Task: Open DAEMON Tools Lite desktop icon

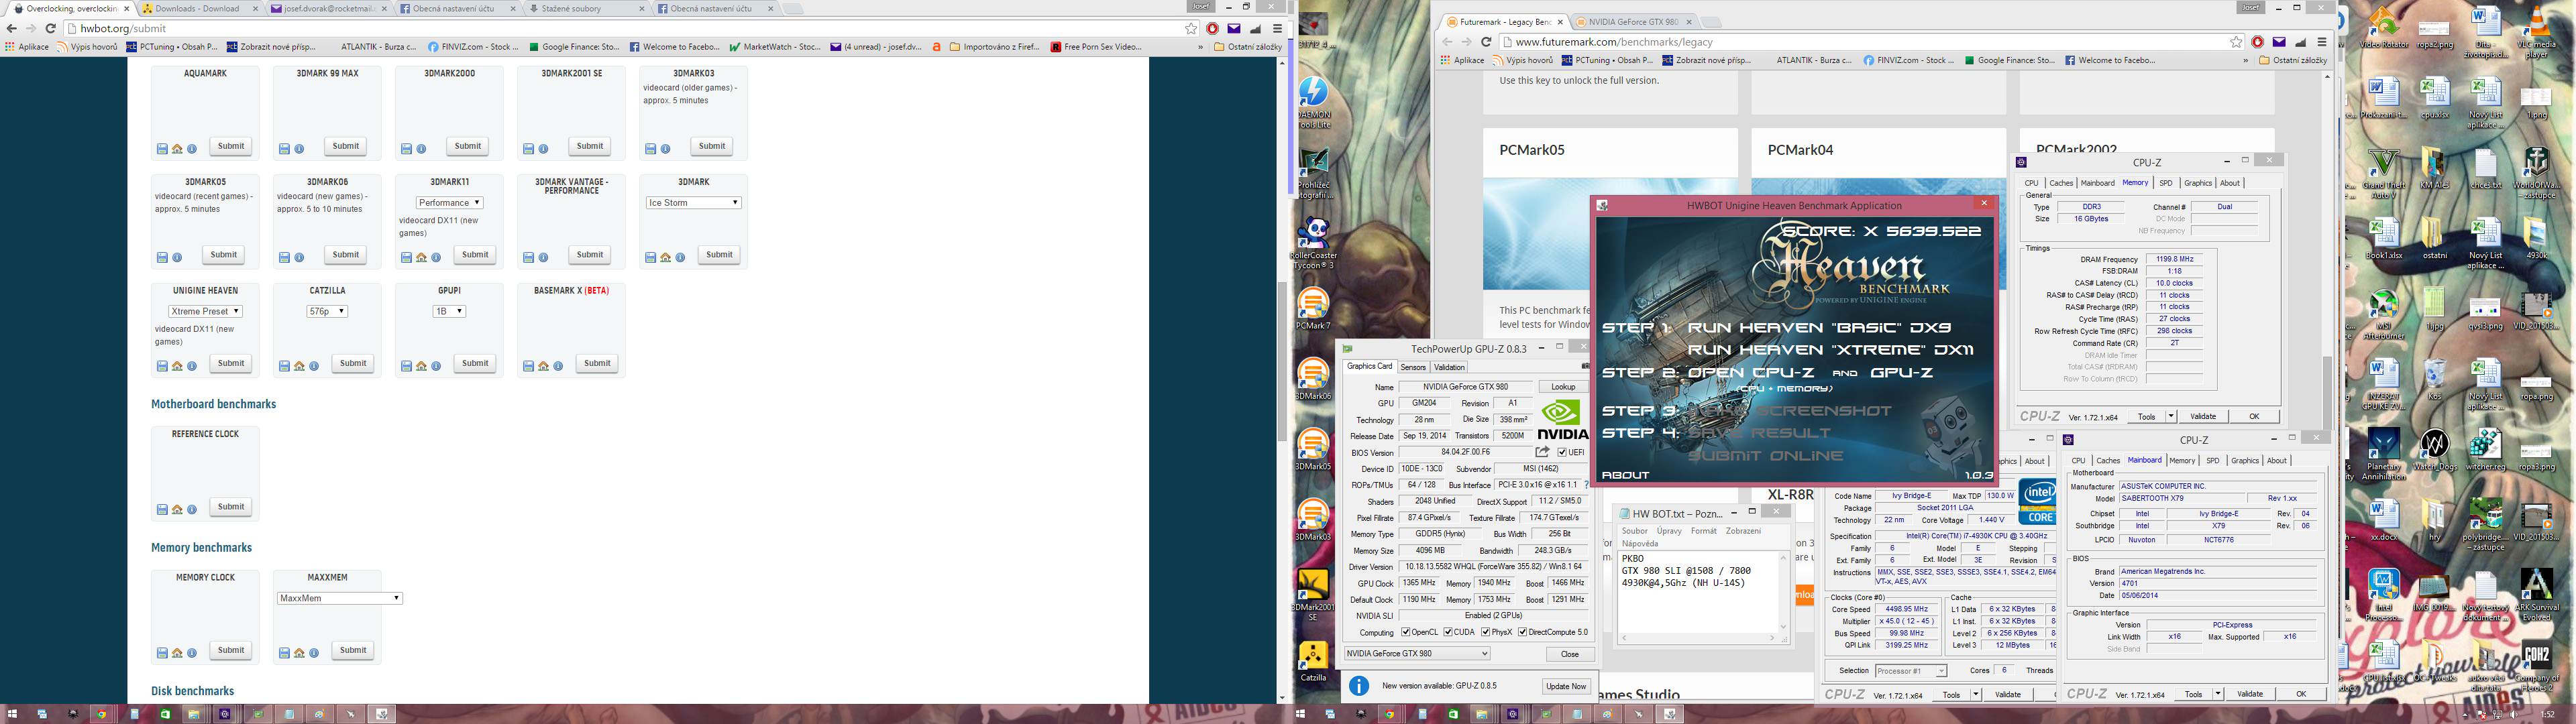Action: [x=1313, y=102]
